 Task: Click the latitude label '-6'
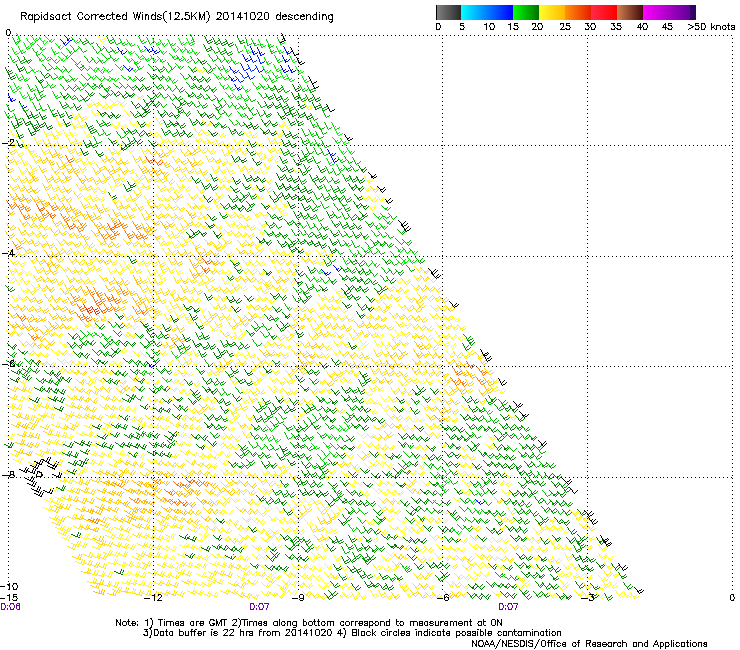tap(9, 363)
